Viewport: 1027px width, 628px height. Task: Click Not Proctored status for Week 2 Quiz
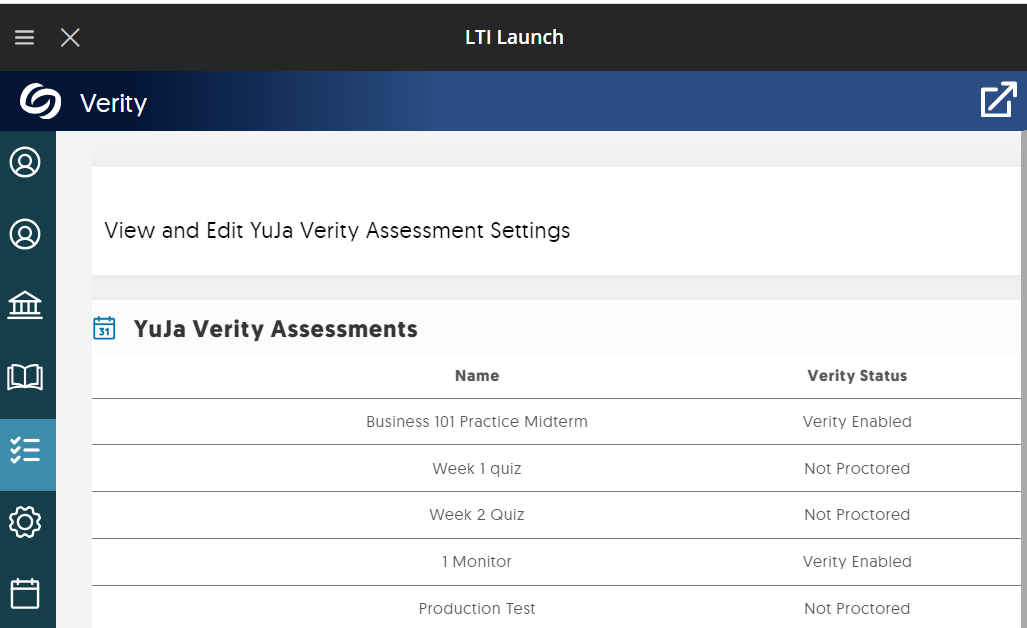(x=857, y=515)
